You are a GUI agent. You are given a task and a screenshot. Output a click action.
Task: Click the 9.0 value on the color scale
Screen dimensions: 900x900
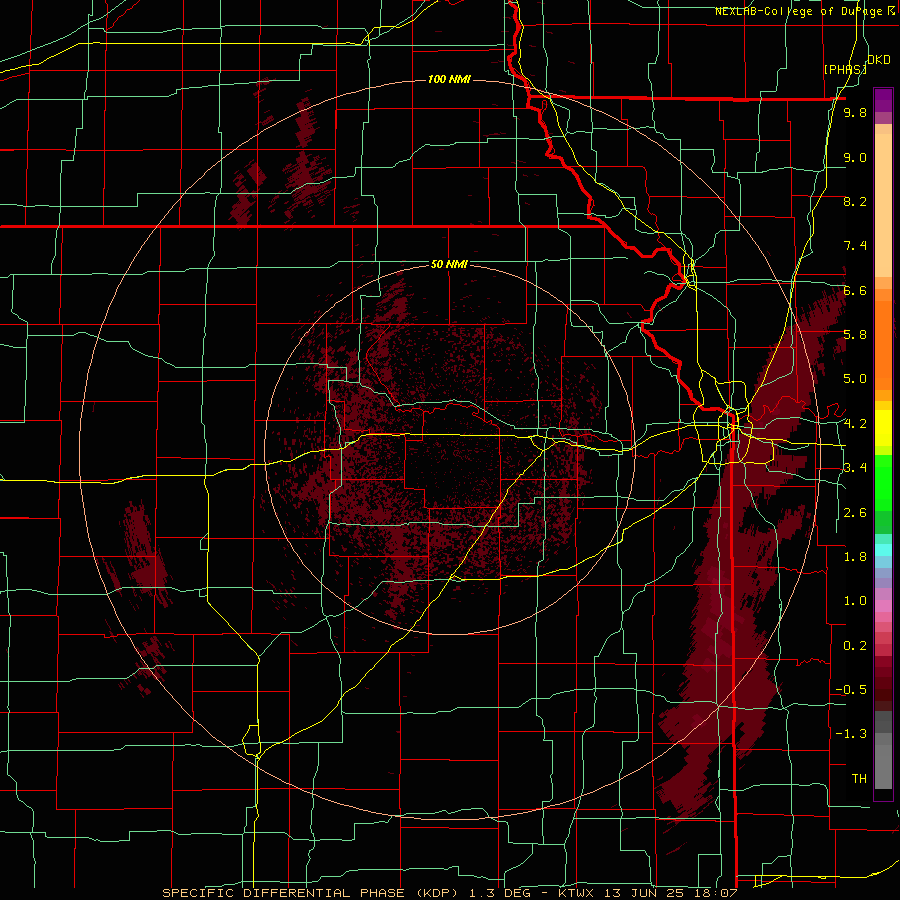(855, 157)
